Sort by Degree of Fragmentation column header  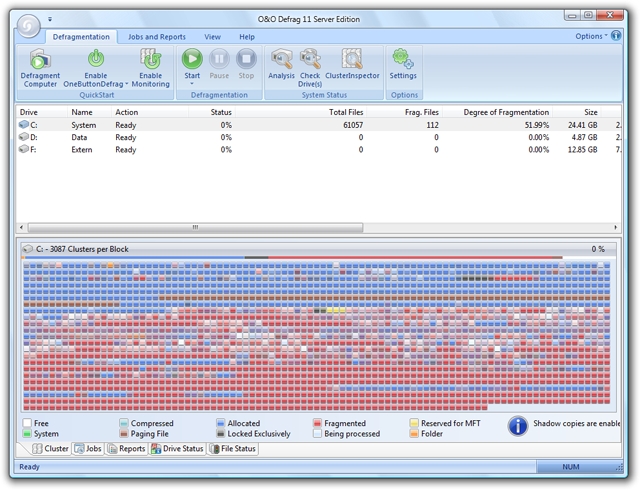click(506, 112)
